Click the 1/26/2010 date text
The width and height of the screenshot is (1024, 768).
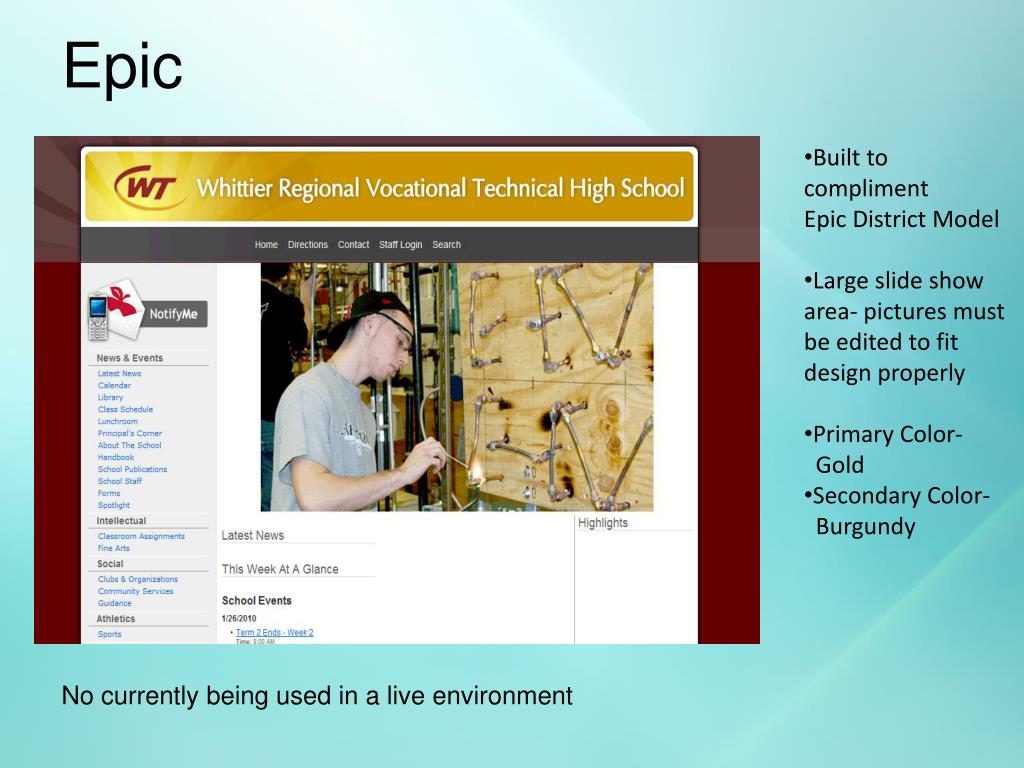pyautogui.click(x=239, y=618)
